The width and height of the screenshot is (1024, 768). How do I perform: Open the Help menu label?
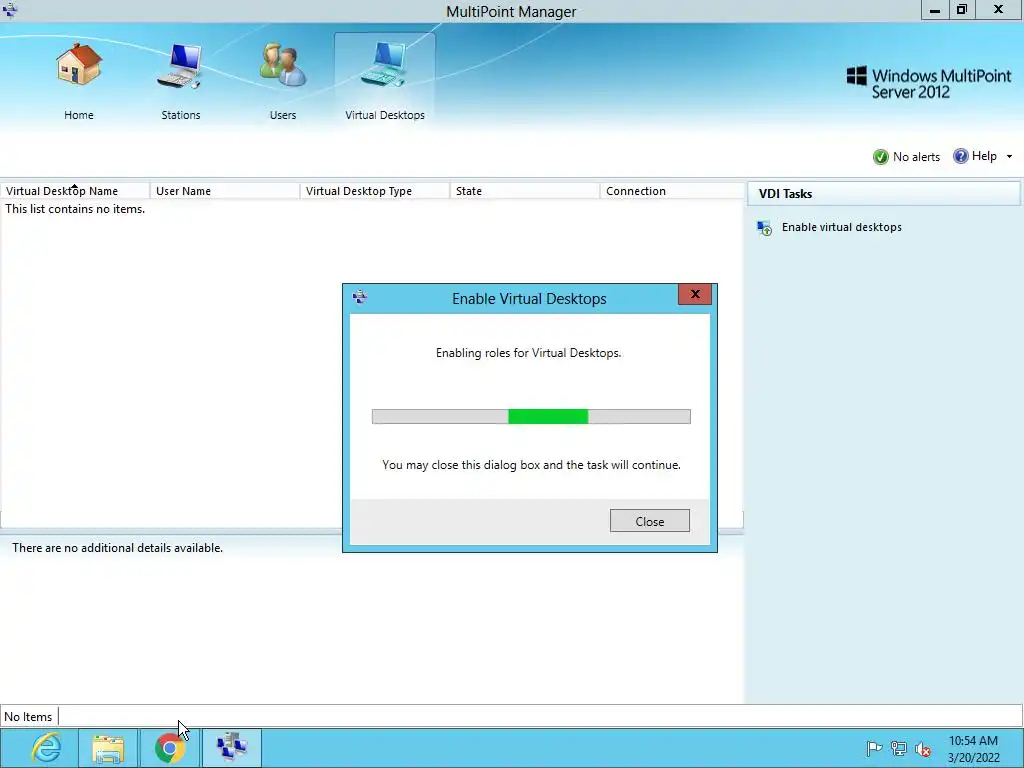(x=984, y=156)
